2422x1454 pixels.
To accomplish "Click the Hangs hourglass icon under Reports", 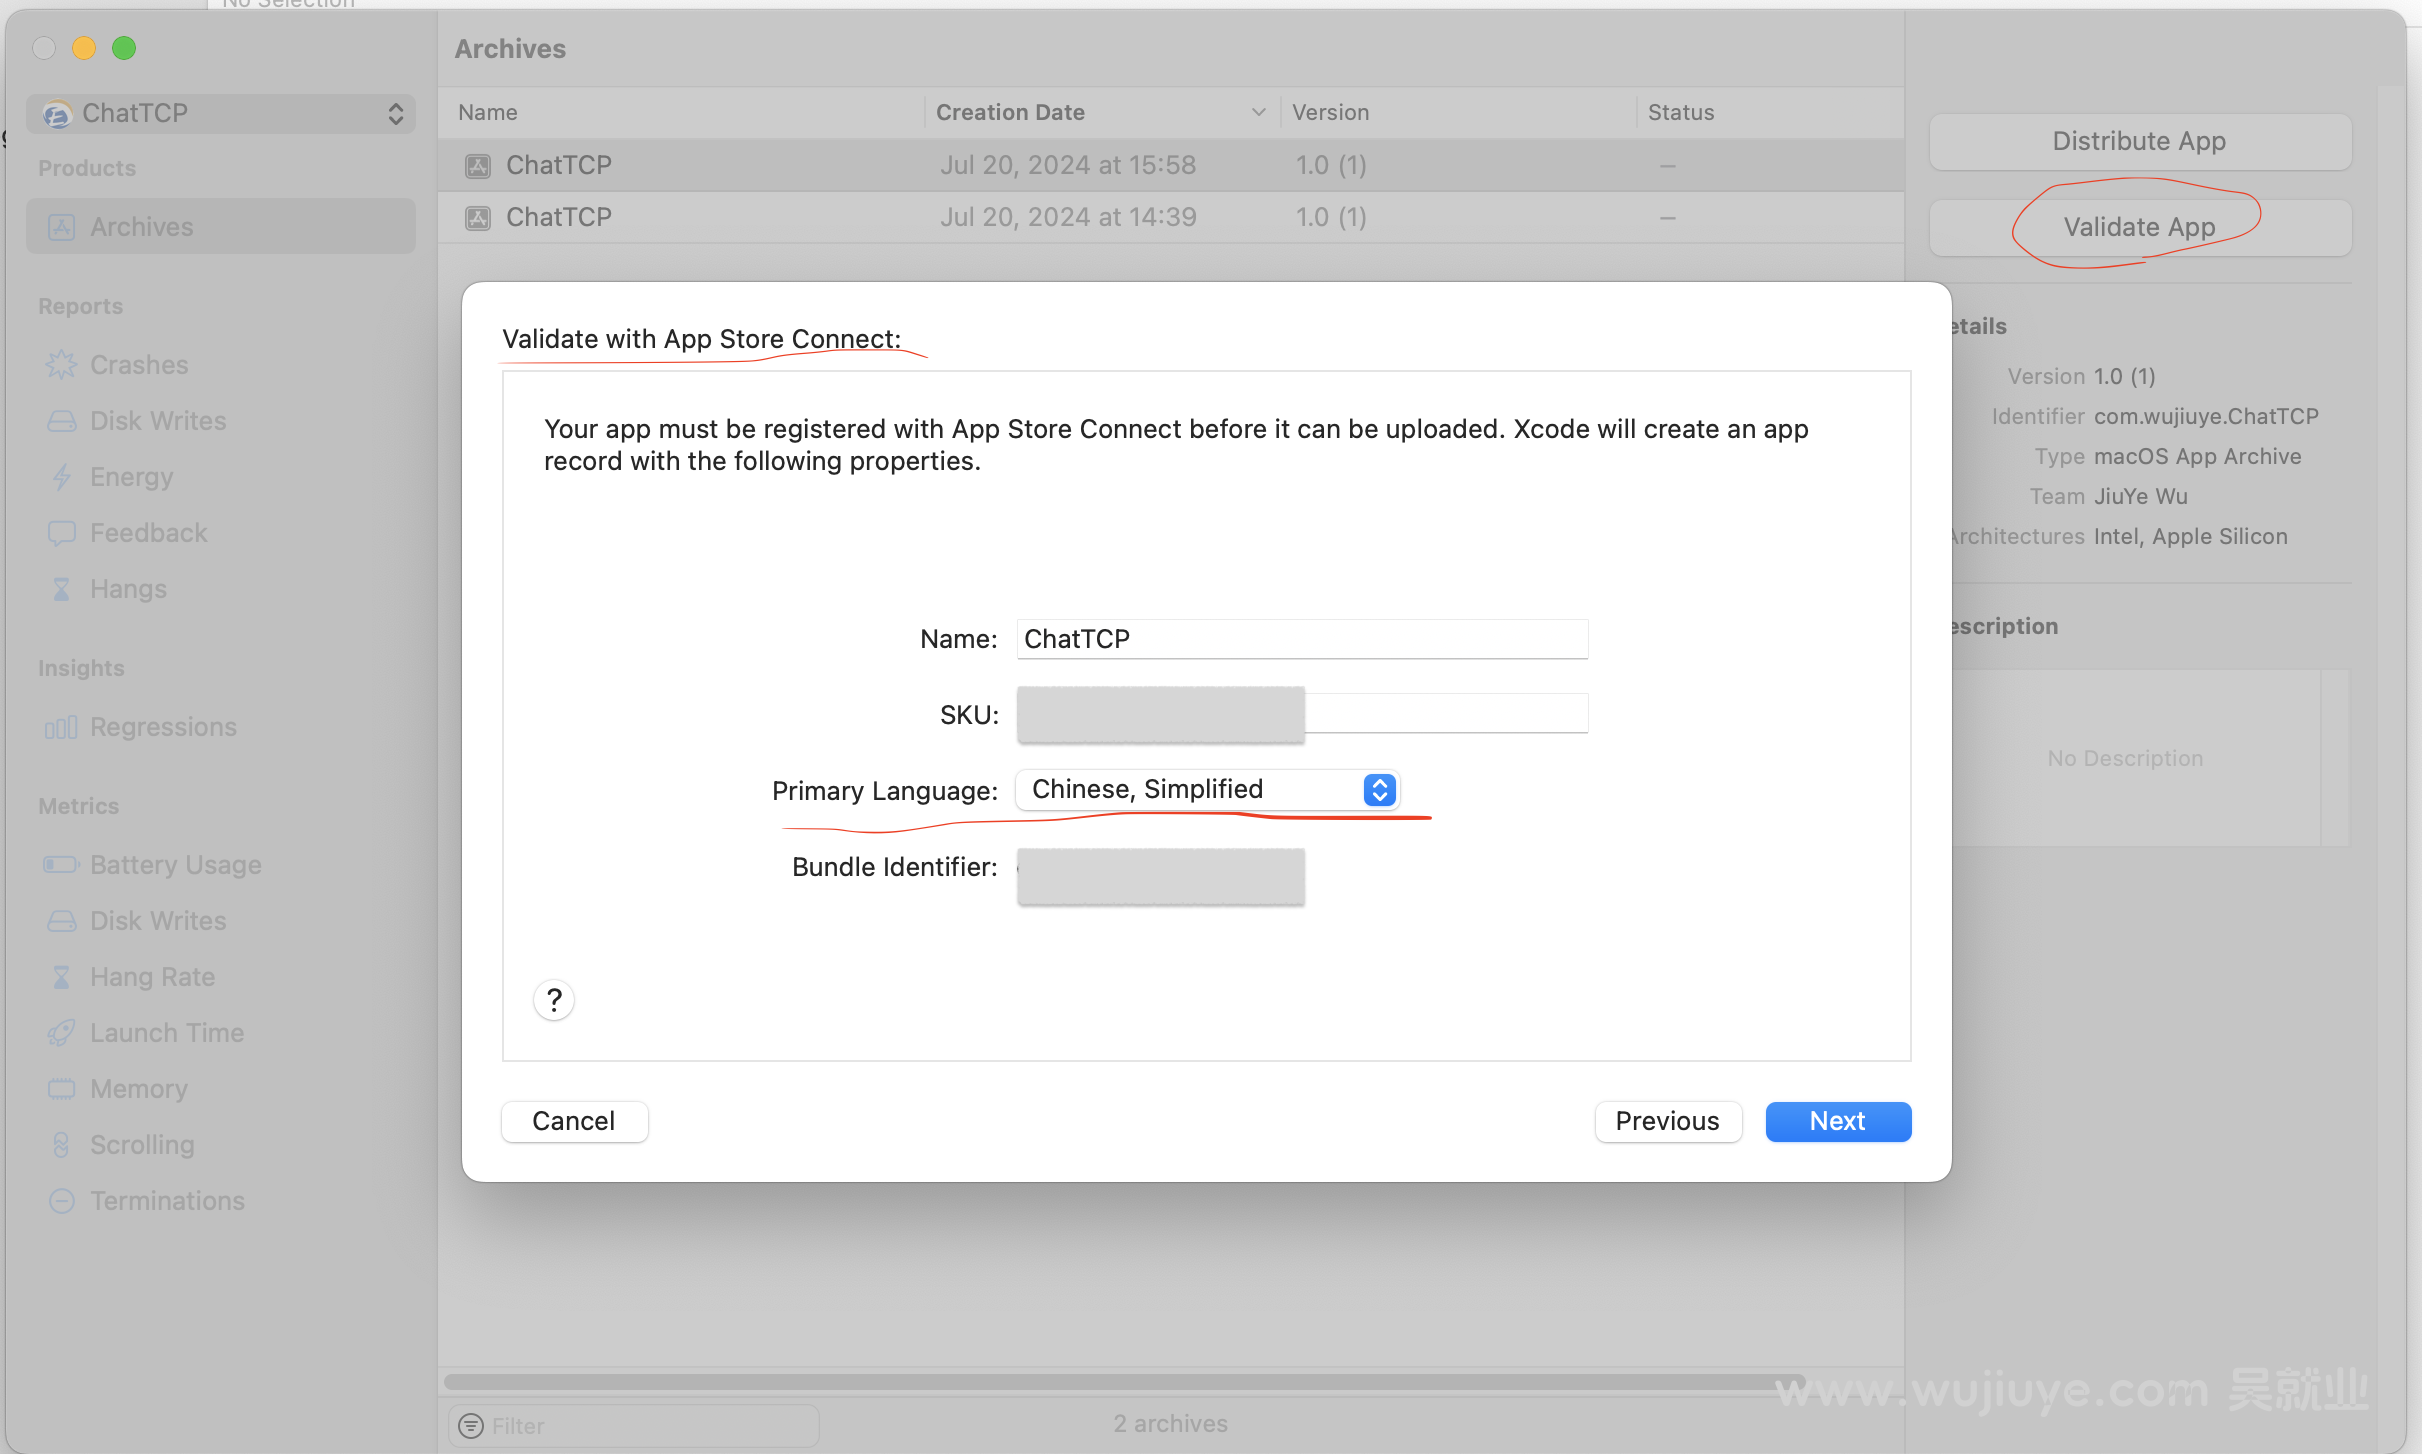I will (x=62, y=589).
